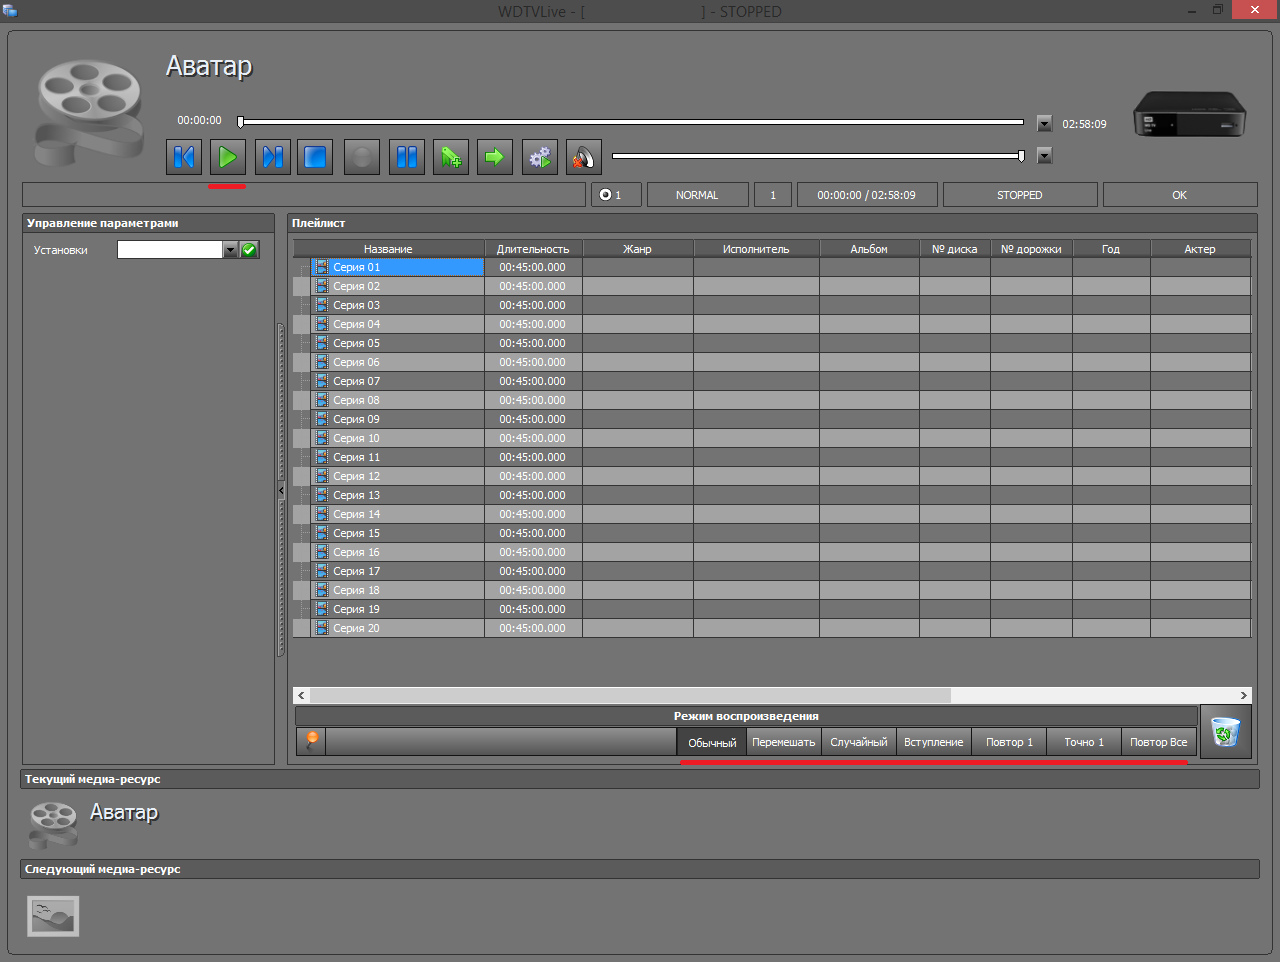Collapse the left panel with the splitter arrow
Image resolution: width=1280 pixels, height=962 pixels.
pyautogui.click(x=281, y=490)
